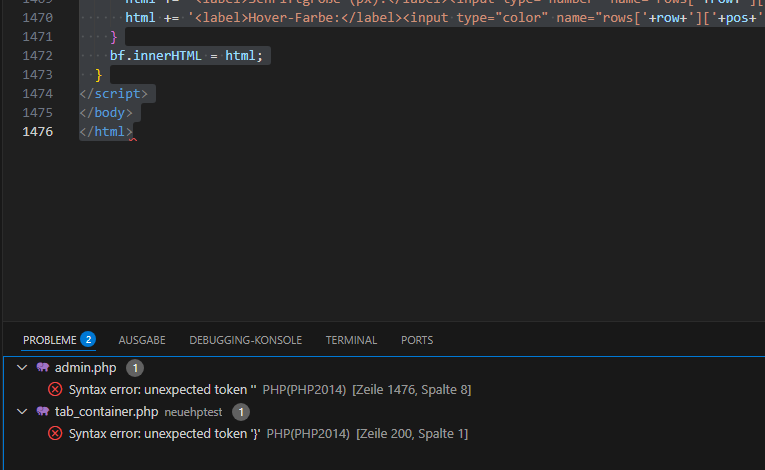Click the problem count badge next to neuehptest
Viewport: 765px width, 470px height.
click(242, 411)
